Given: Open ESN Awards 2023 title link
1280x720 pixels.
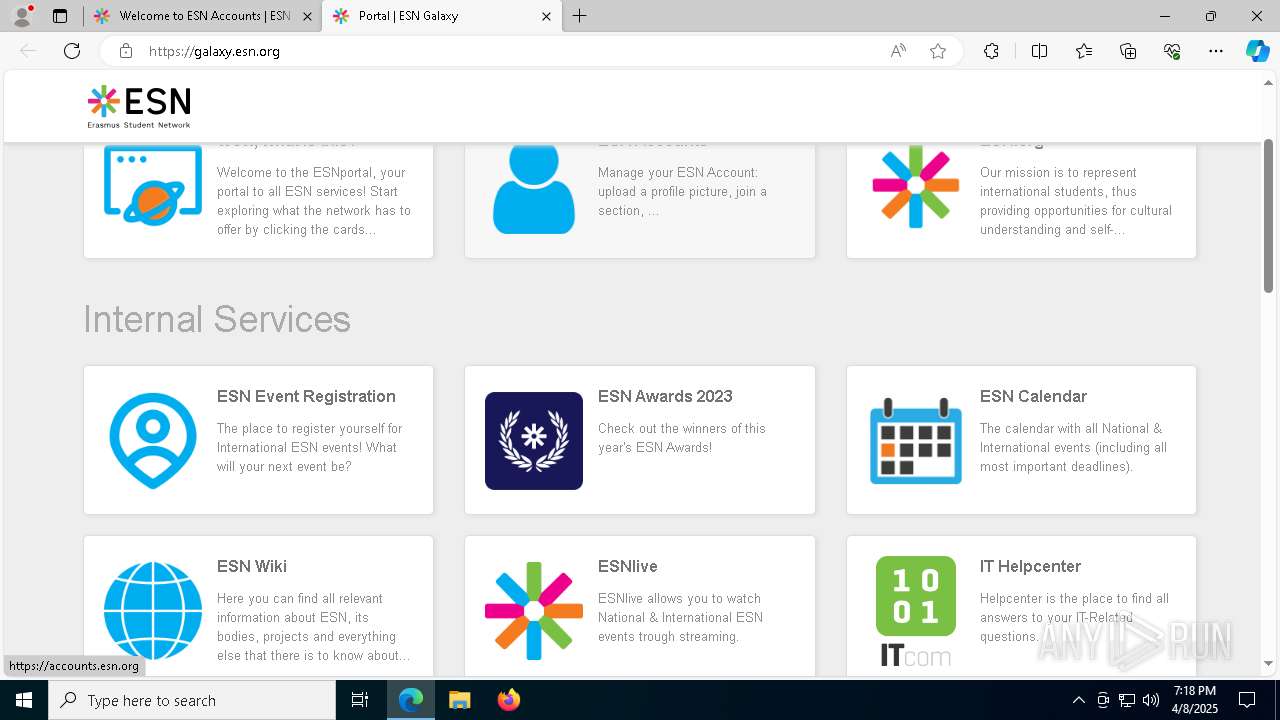Looking at the screenshot, I should [x=665, y=396].
